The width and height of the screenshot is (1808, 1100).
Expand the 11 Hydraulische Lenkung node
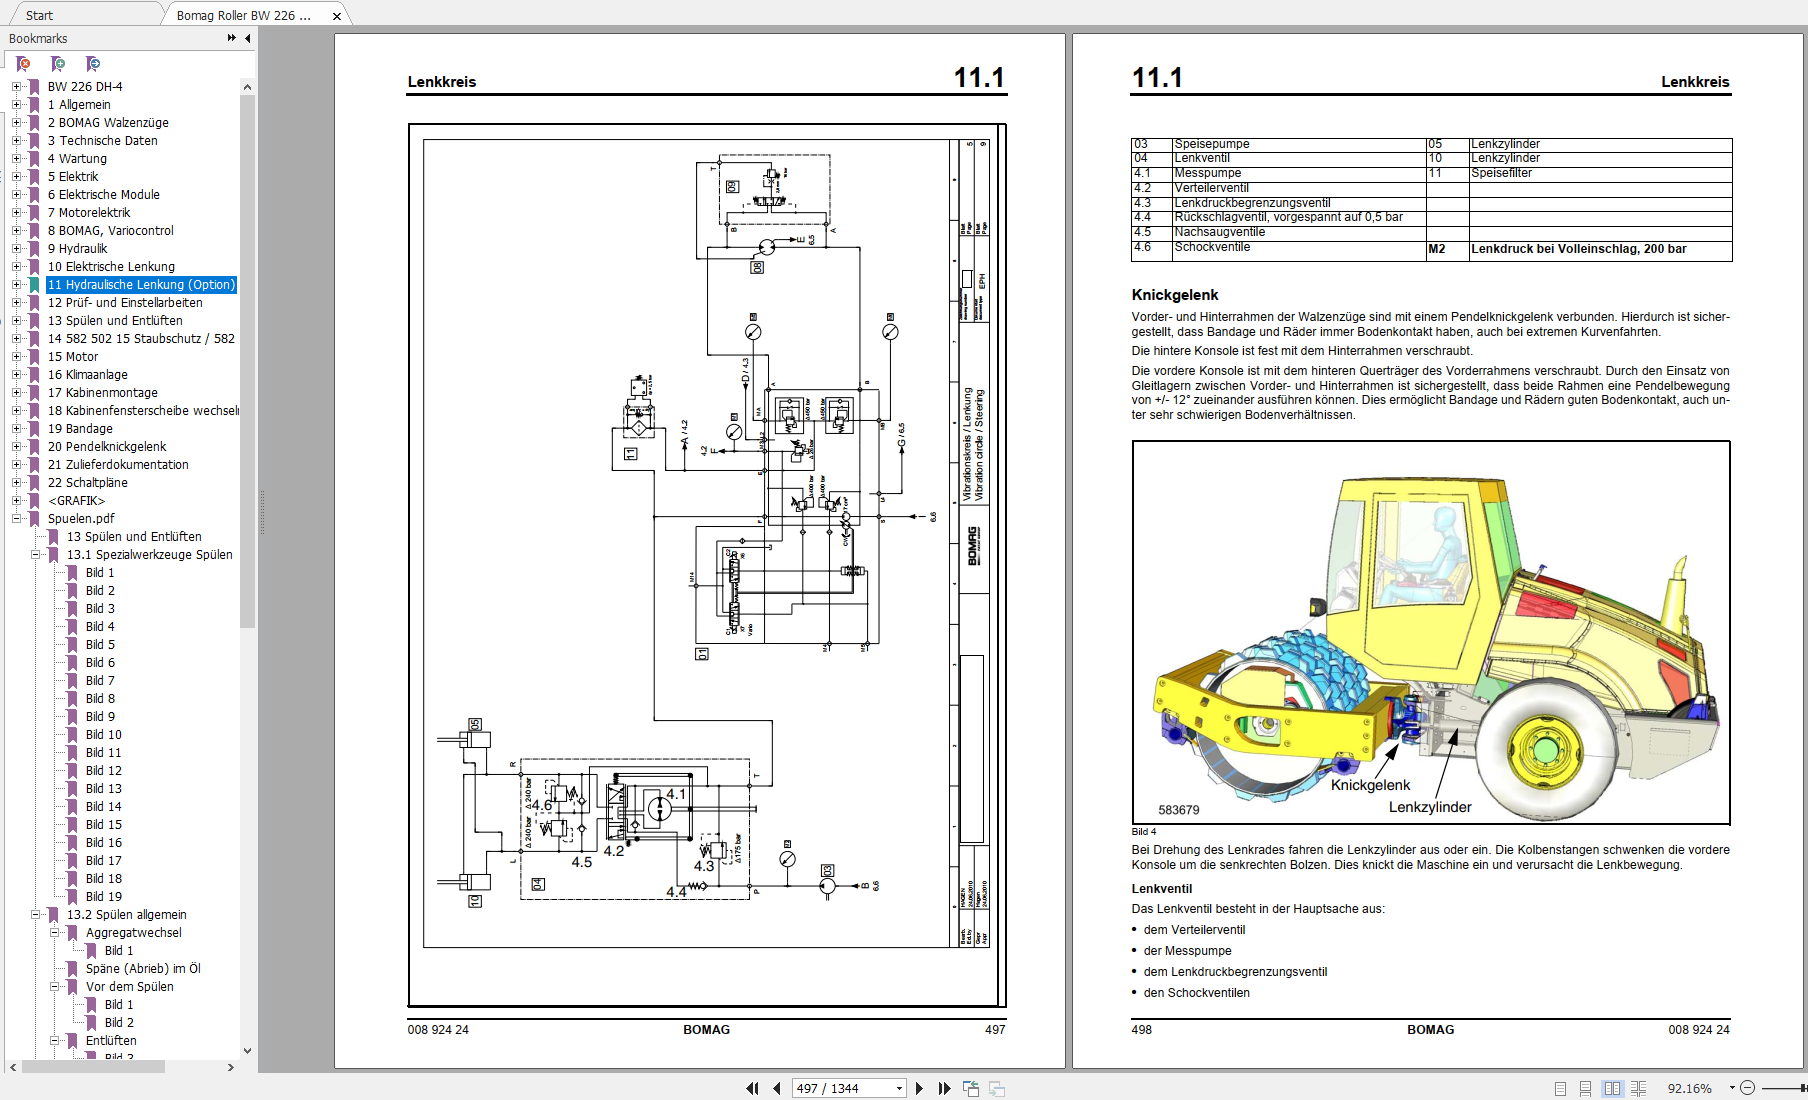click(16, 285)
